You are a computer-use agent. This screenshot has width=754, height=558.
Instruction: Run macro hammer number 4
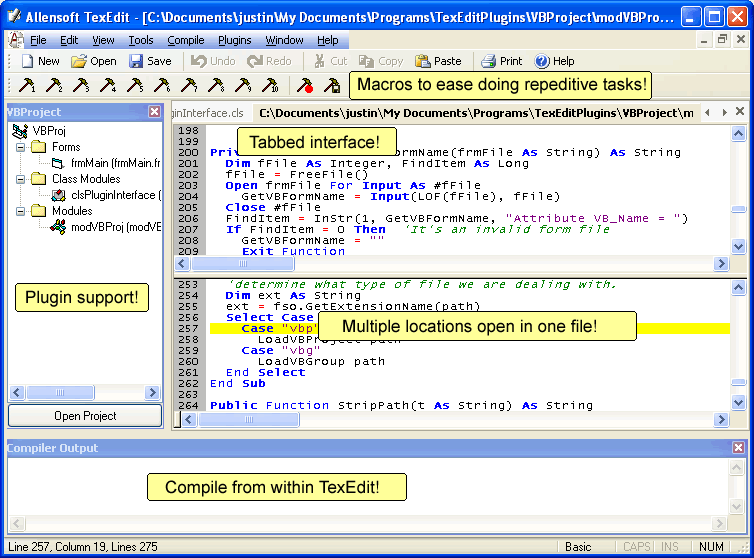coord(108,85)
